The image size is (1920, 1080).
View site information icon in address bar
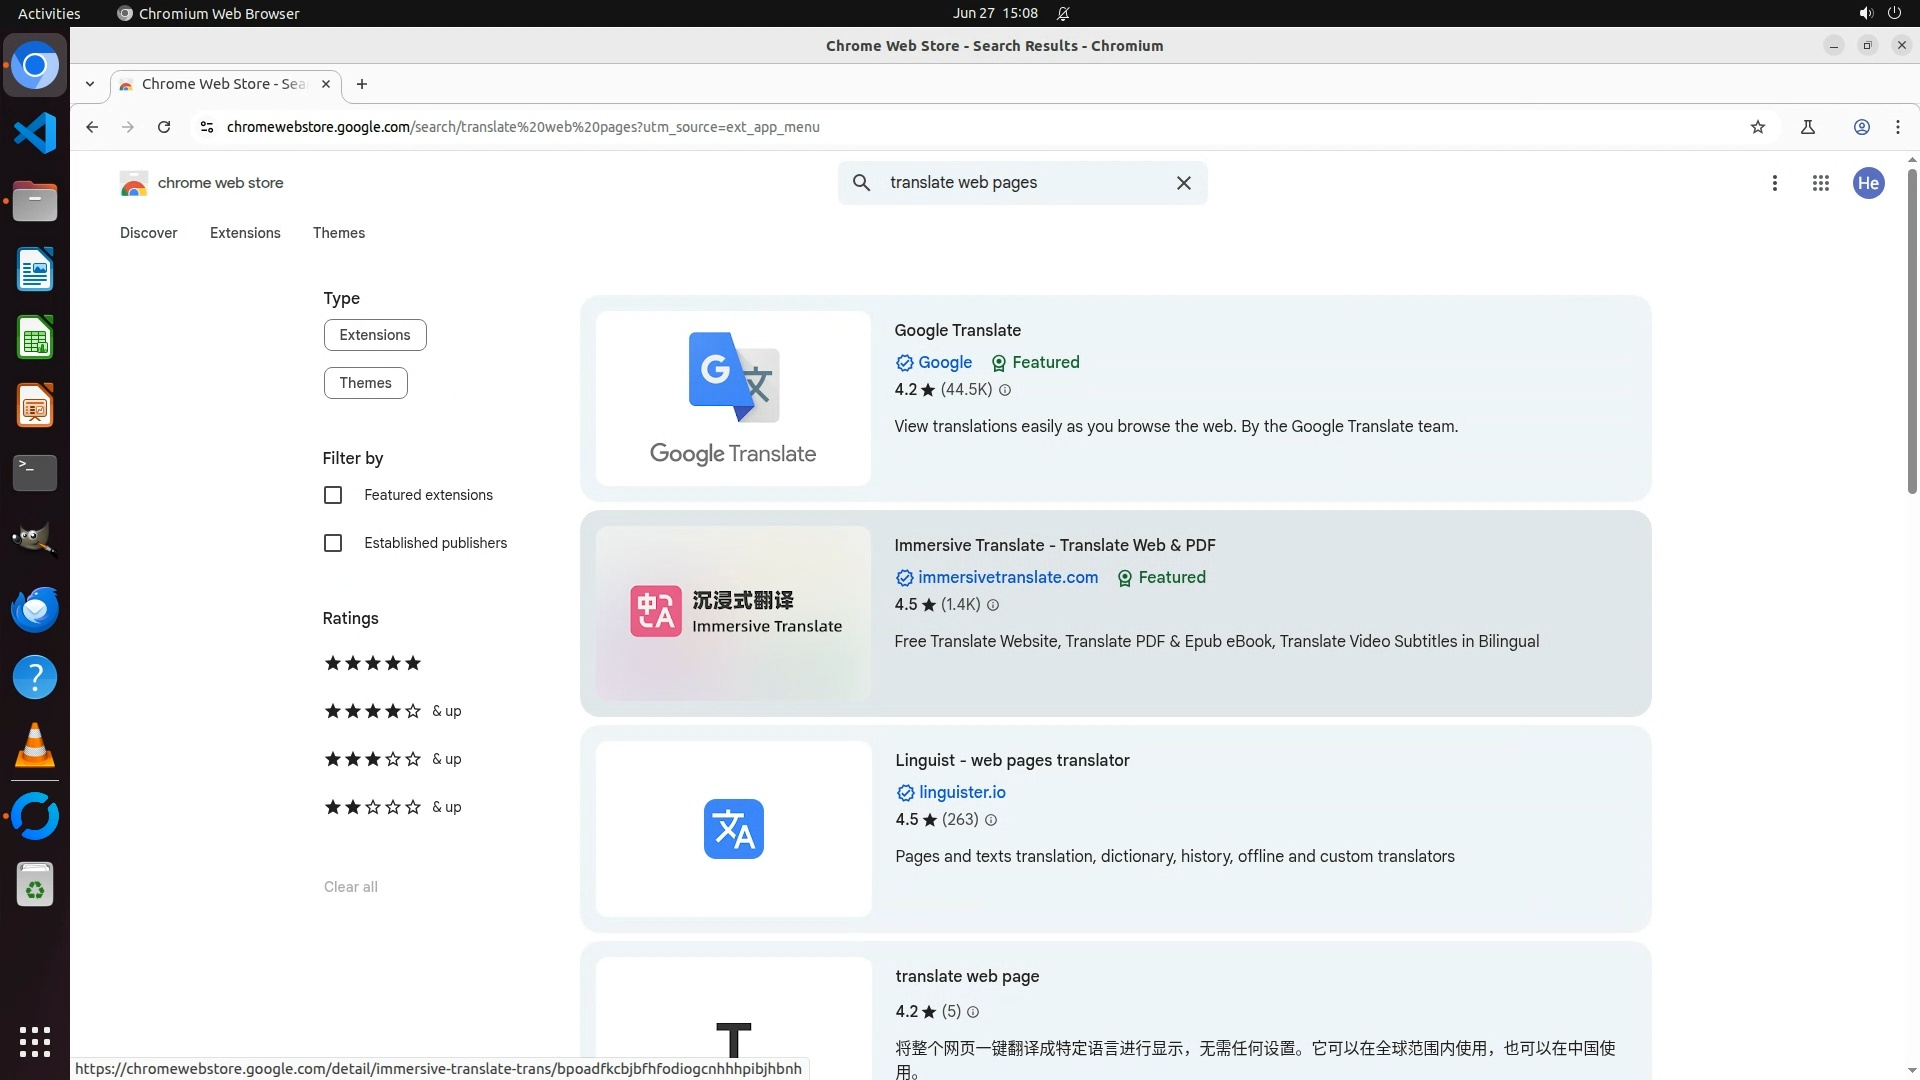(x=206, y=127)
